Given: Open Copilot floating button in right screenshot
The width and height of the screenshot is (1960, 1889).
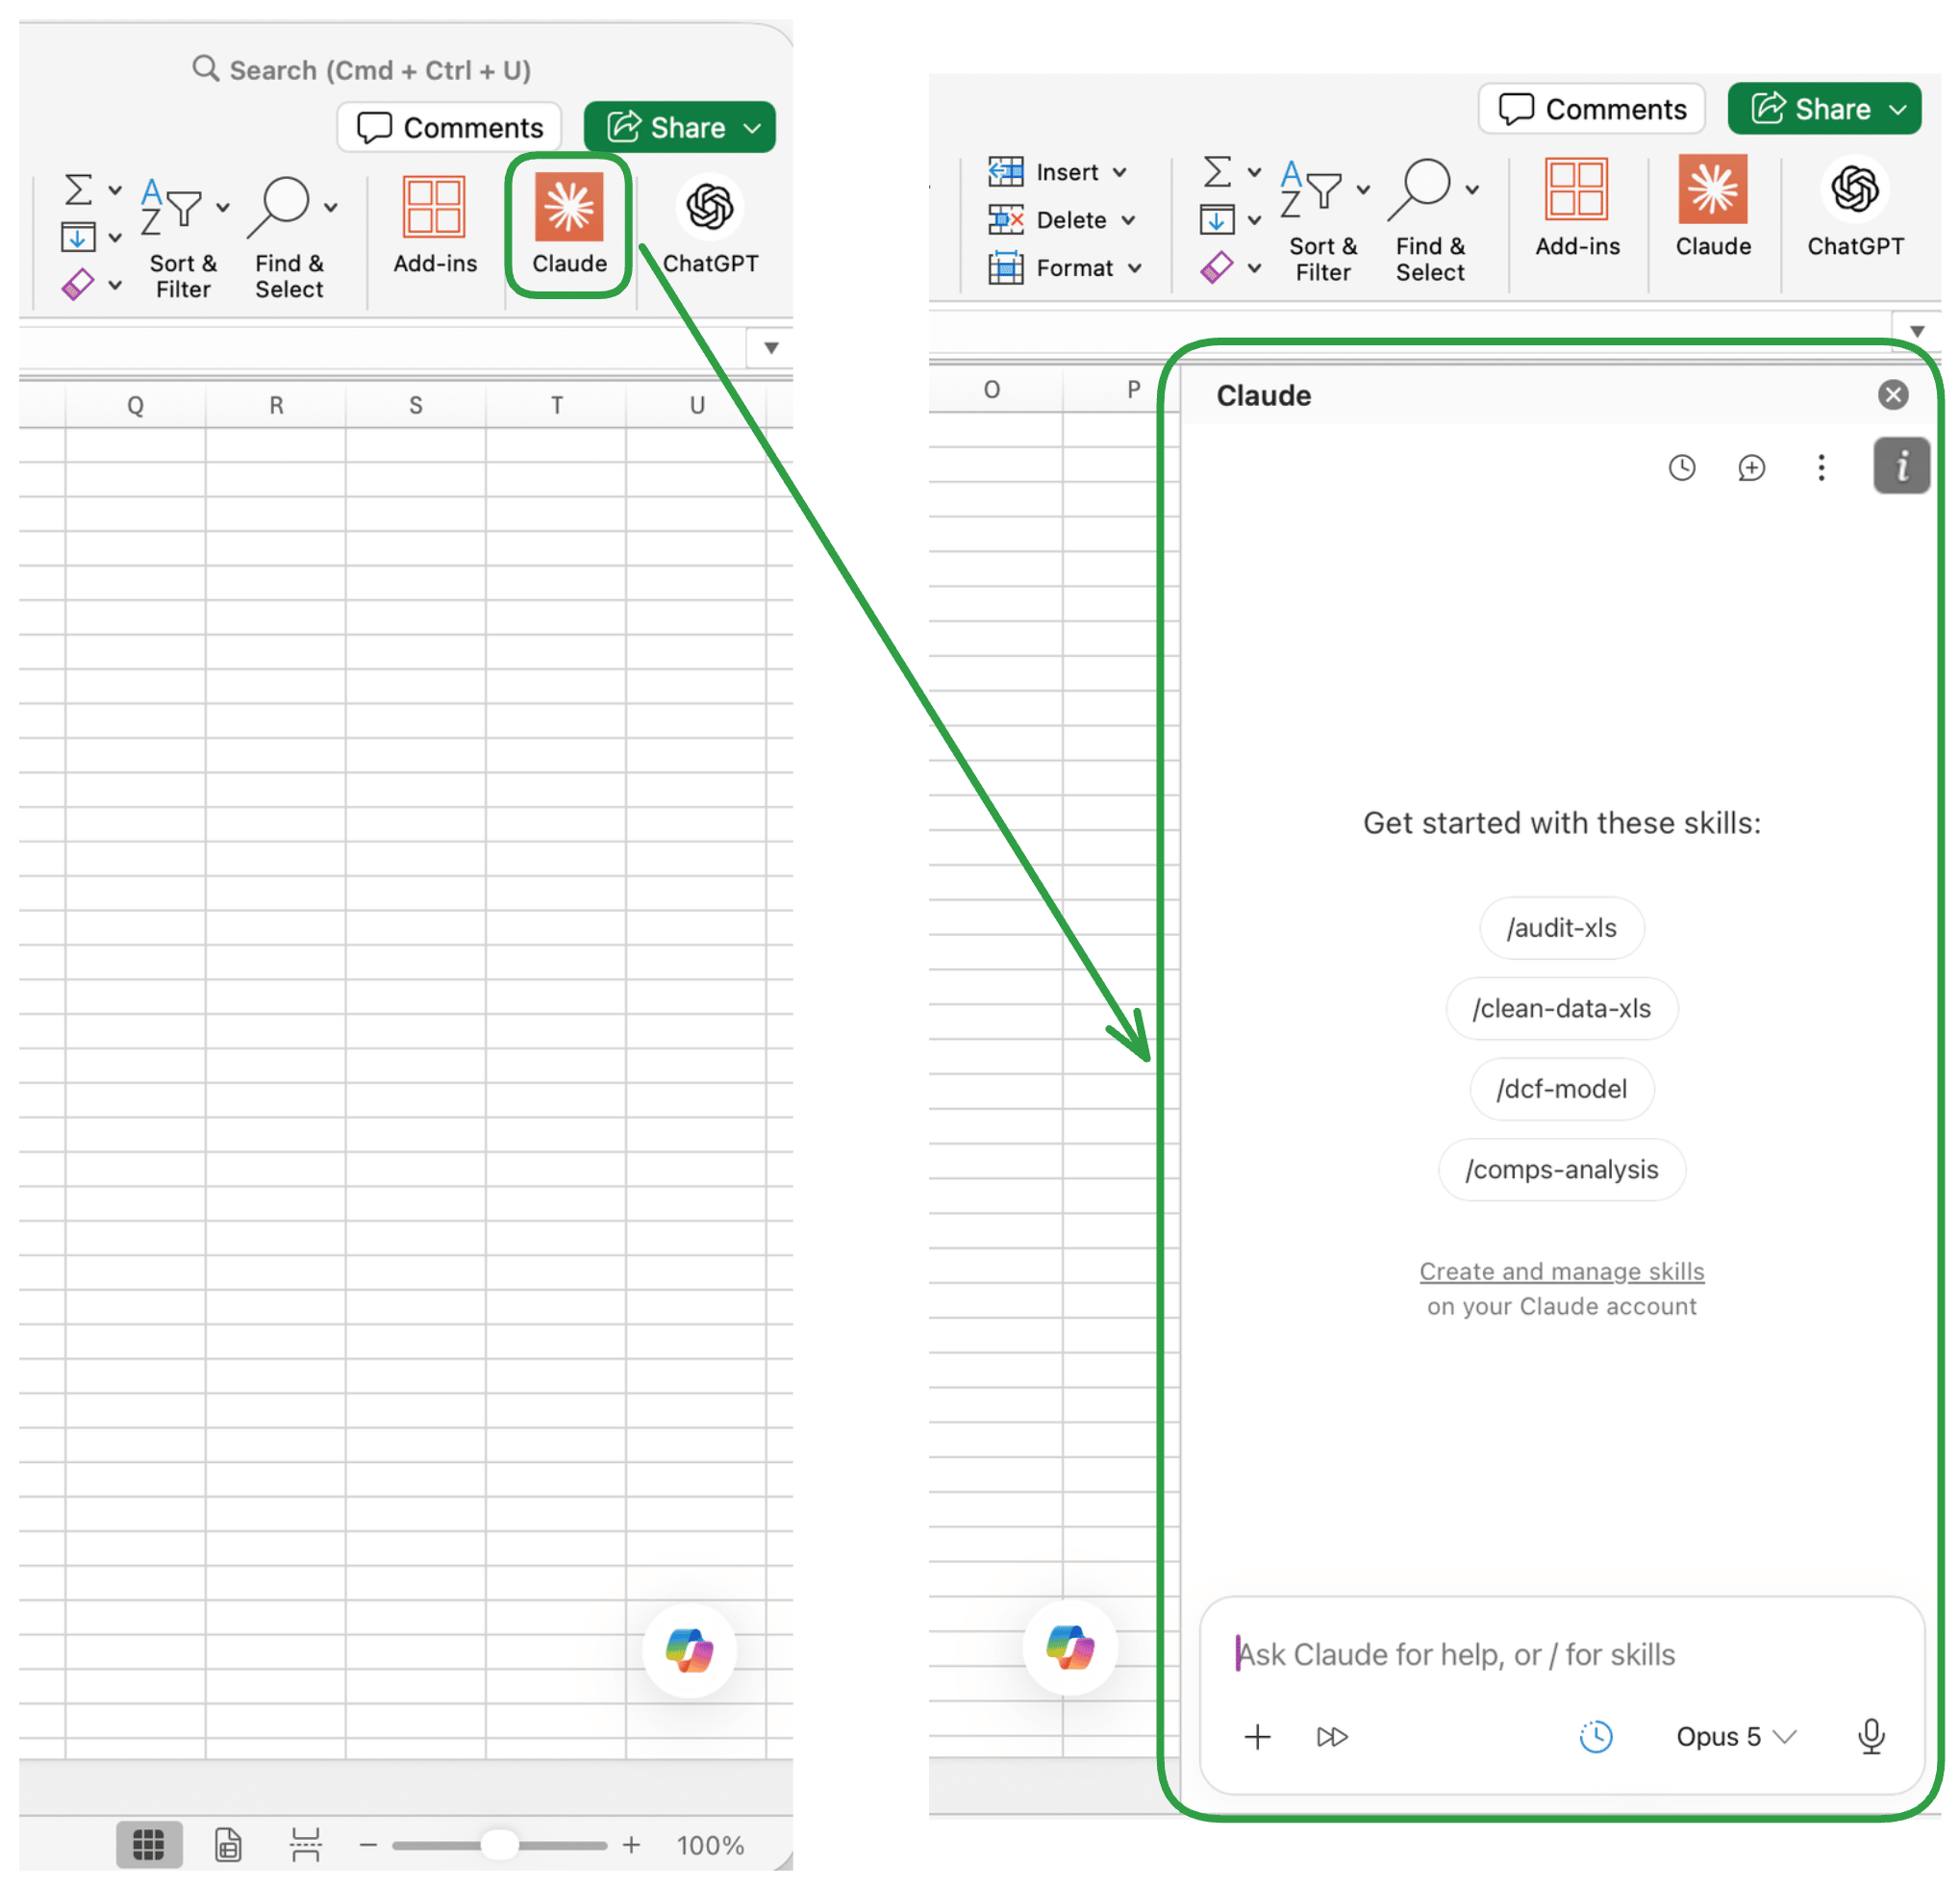Looking at the screenshot, I should pos(1069,1647).
